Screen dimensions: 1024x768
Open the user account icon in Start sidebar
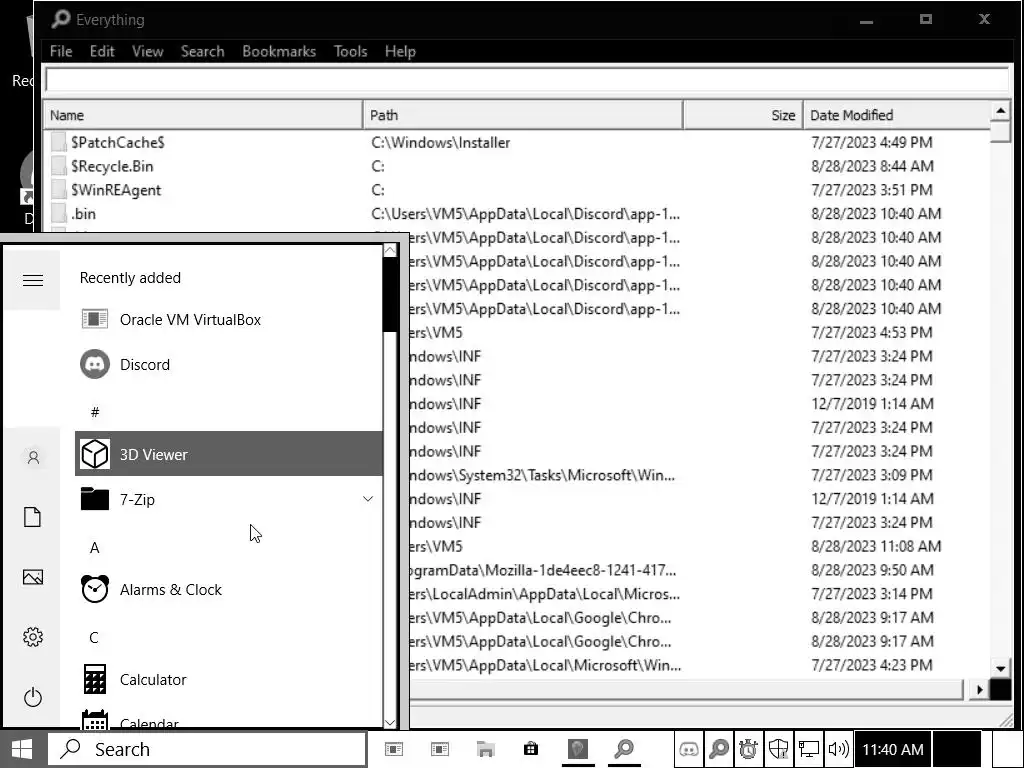pyautogui.click(x=33, y=457)
